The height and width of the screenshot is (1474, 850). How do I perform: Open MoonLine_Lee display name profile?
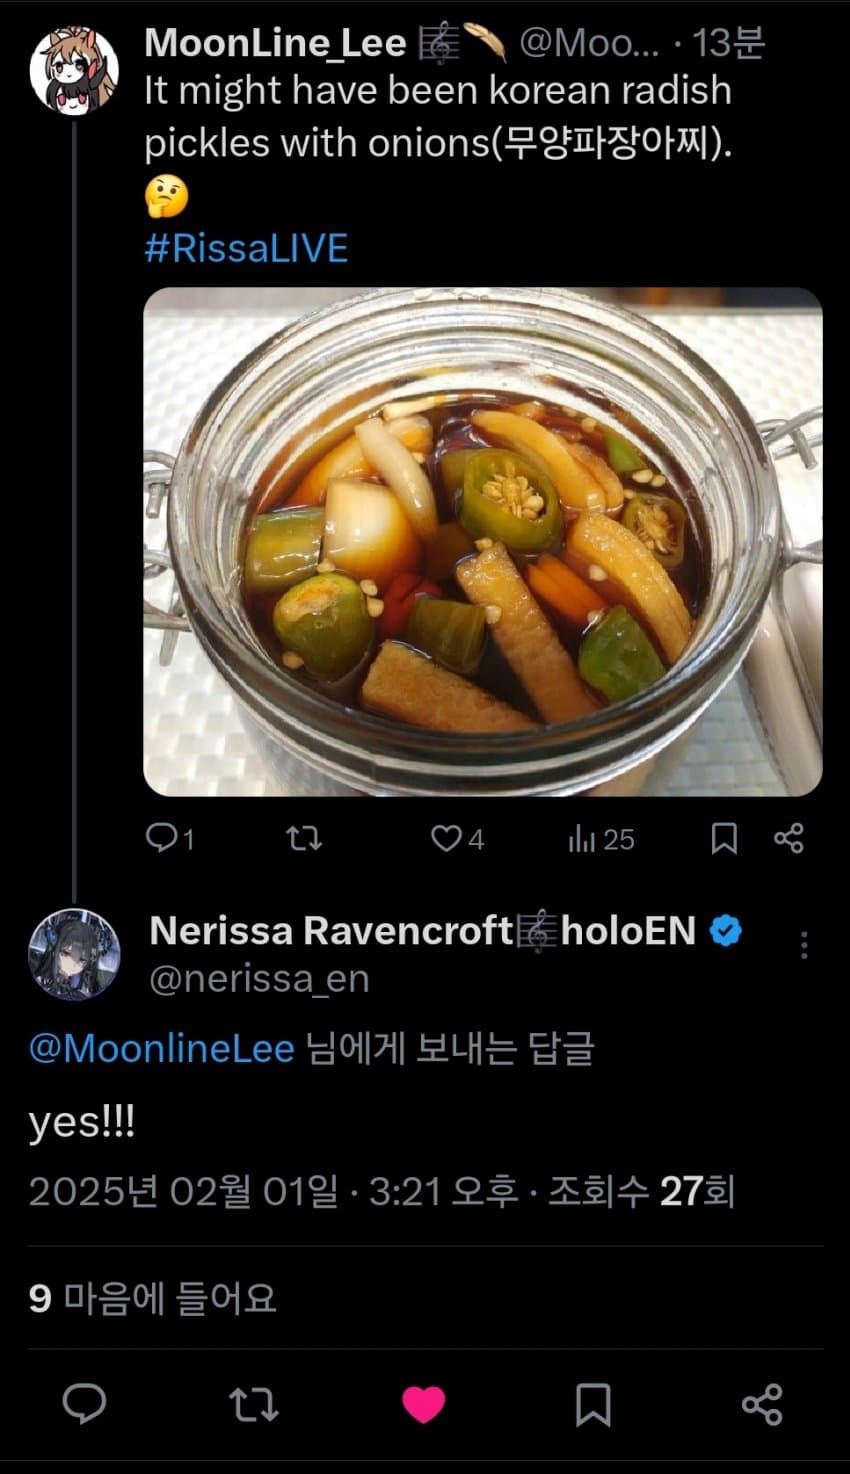tap(275, 43)
